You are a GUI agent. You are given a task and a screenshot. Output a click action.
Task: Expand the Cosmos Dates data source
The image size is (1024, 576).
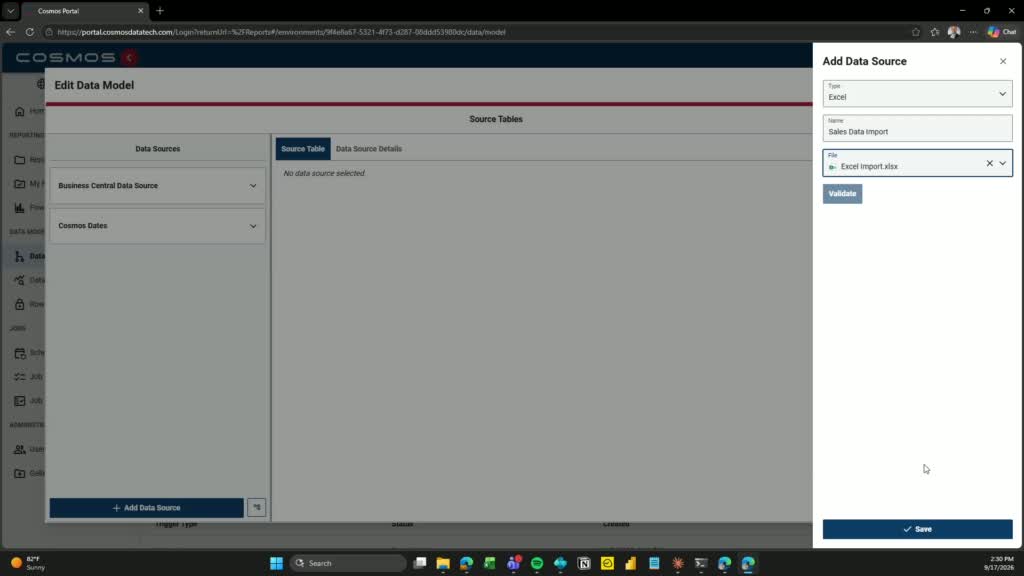pyautogui.click(x=157, y=226)
